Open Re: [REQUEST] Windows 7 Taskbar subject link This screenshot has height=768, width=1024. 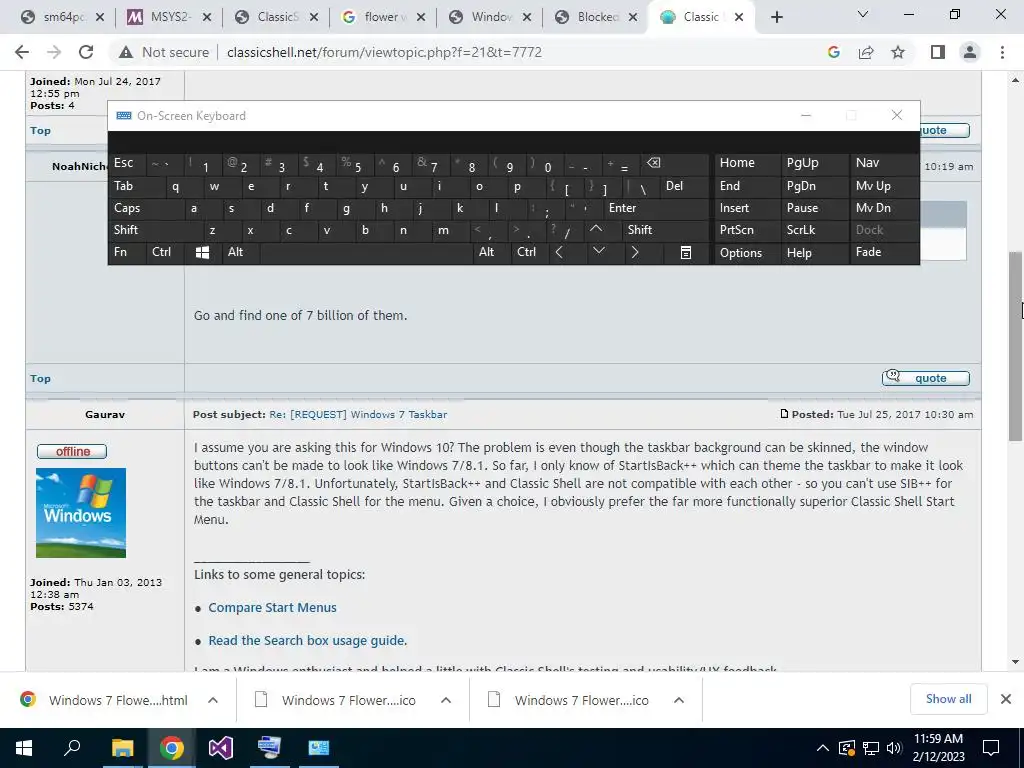click(x=358, y=415)
